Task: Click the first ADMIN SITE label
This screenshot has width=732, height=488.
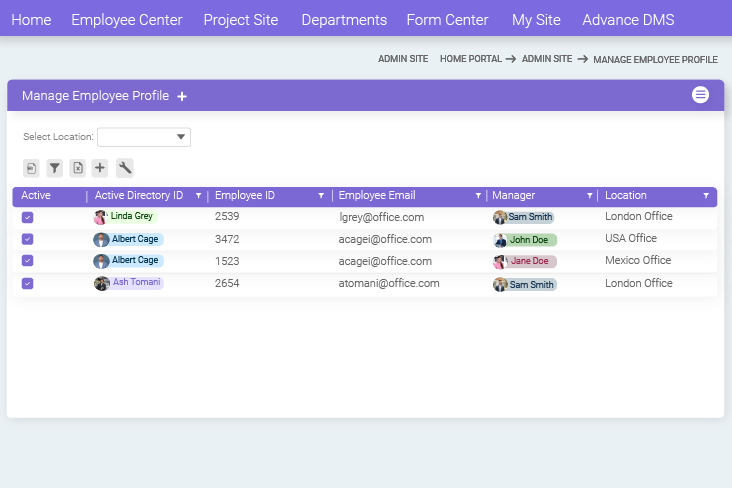Action: 403,59
